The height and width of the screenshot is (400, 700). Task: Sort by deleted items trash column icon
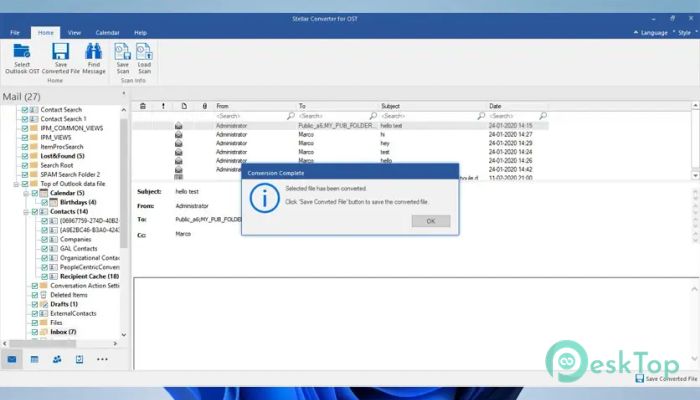[x=143, y=106]
